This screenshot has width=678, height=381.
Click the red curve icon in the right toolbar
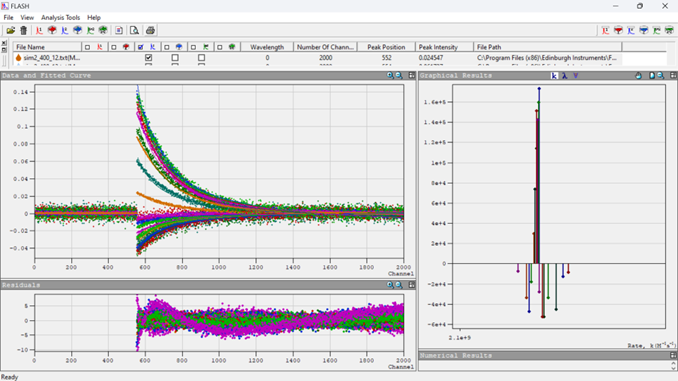pos(605,30)
